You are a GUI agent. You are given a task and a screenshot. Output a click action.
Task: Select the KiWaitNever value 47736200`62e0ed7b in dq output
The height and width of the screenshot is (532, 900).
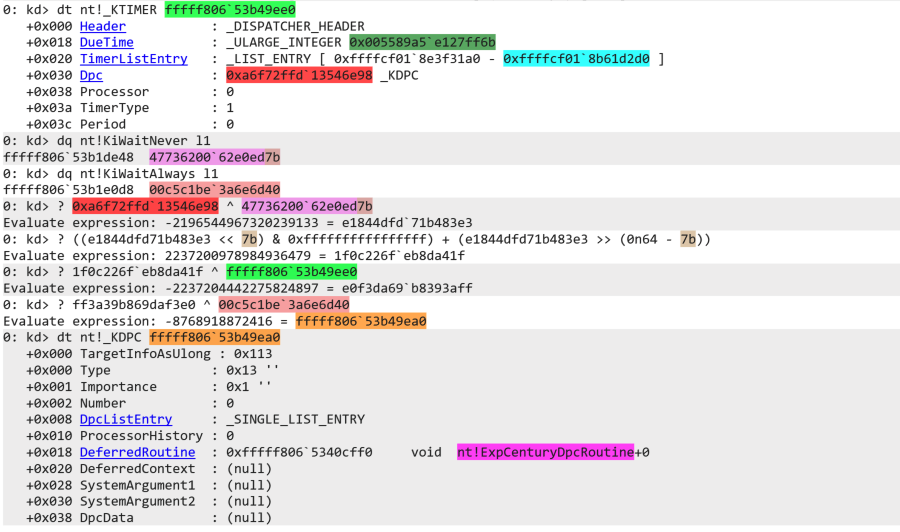[x=215, y=157]
